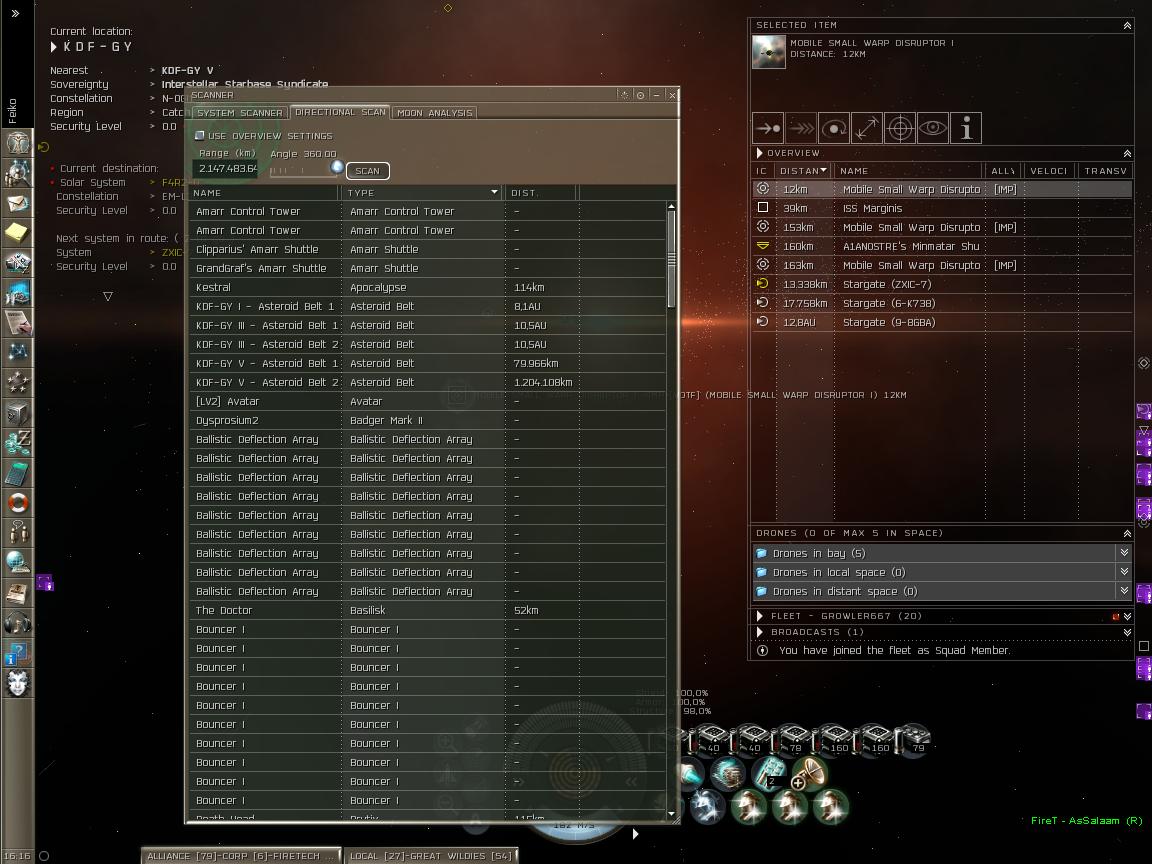
Task: Switch to Alliance chat tab
Action: (x=240, y=856)
